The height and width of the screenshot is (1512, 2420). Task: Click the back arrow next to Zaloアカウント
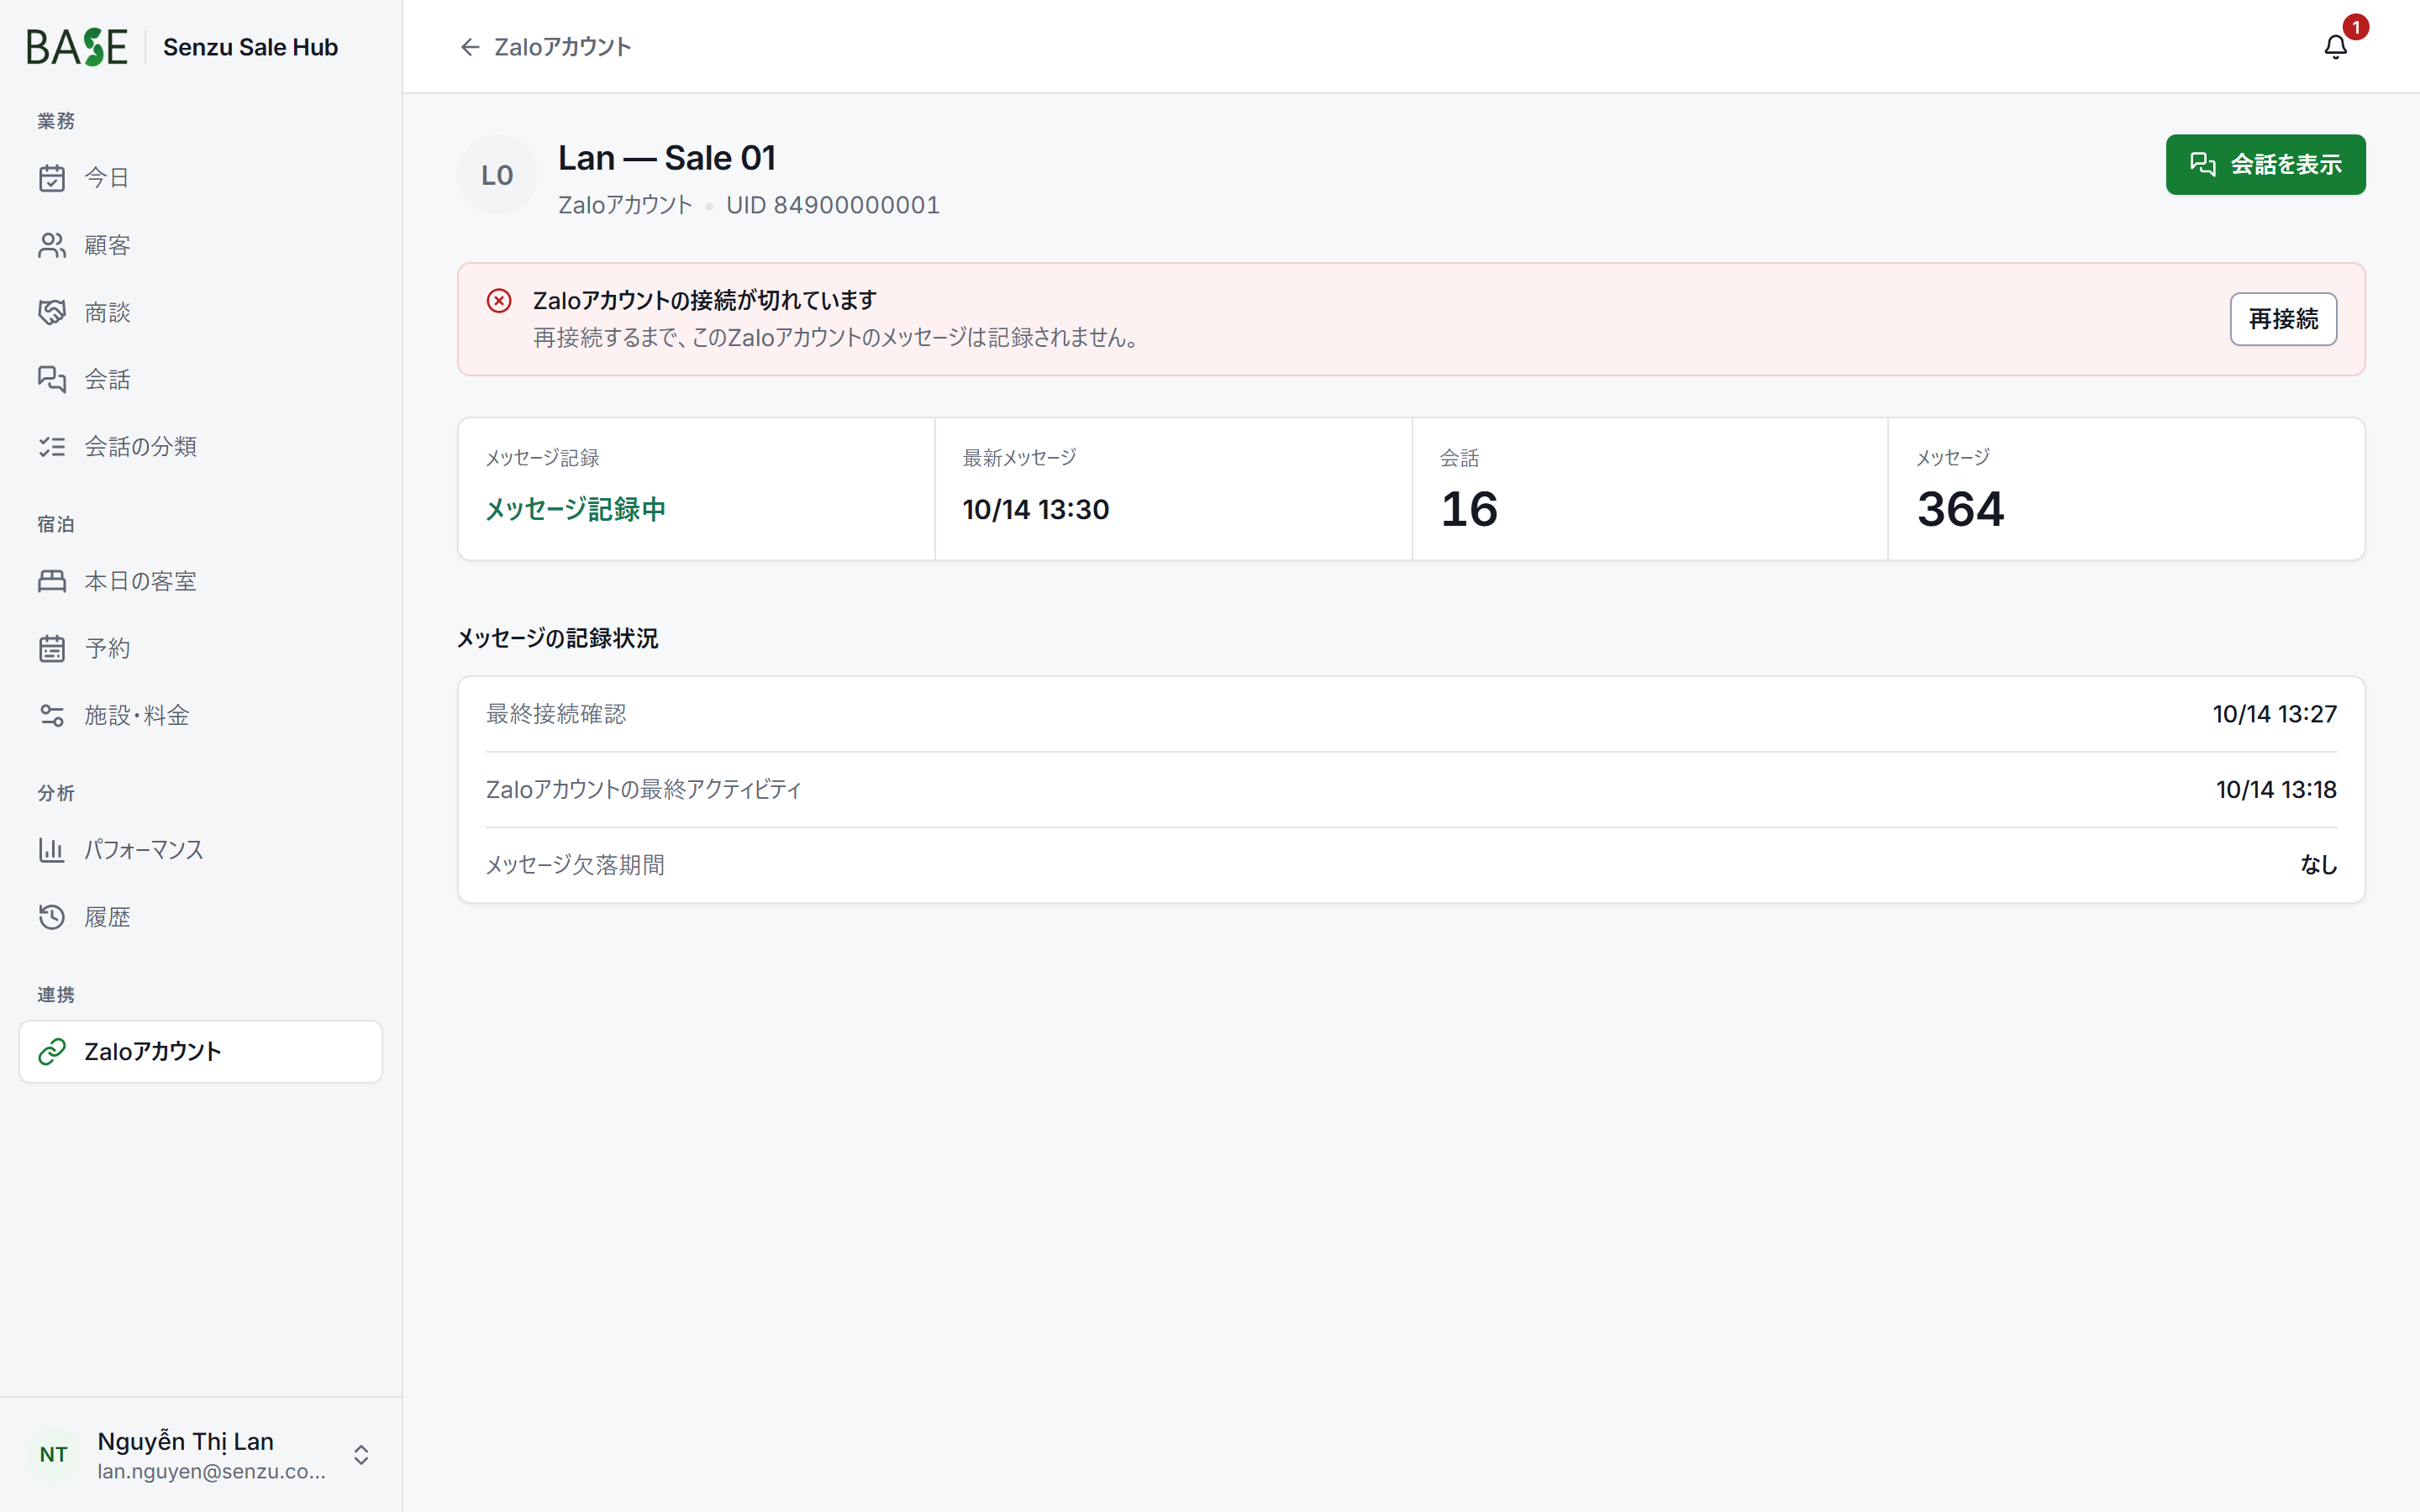coord(470,47)
